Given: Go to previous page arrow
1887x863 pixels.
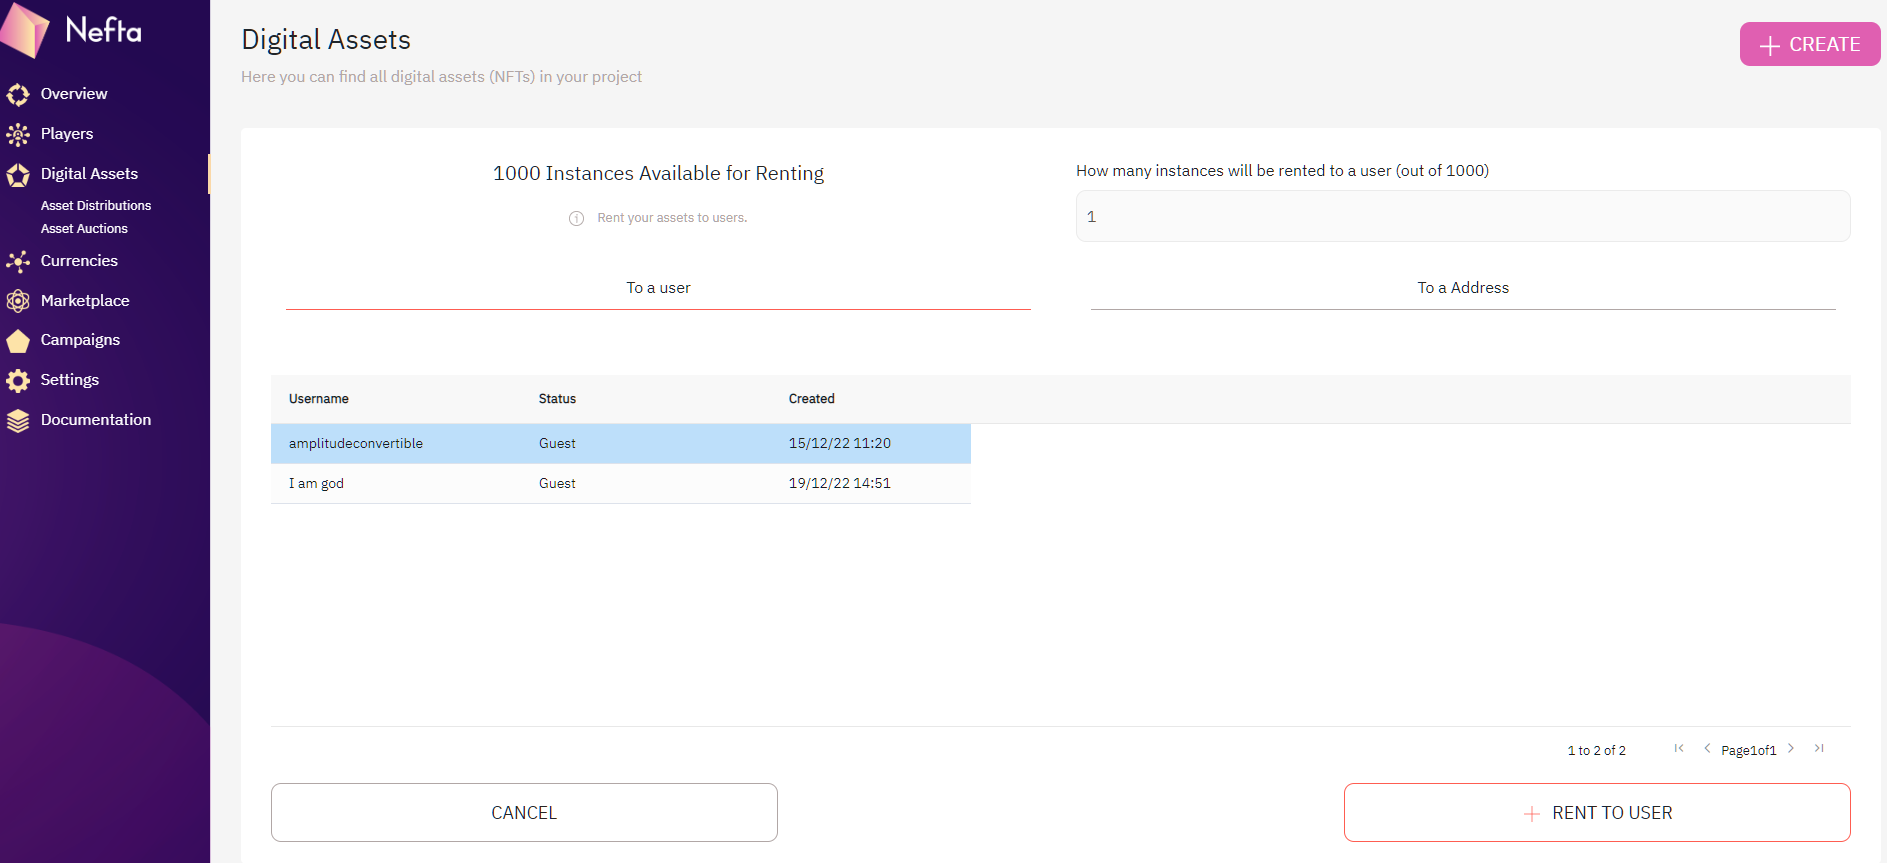Looking at the screenshot, I should 1707,748.
